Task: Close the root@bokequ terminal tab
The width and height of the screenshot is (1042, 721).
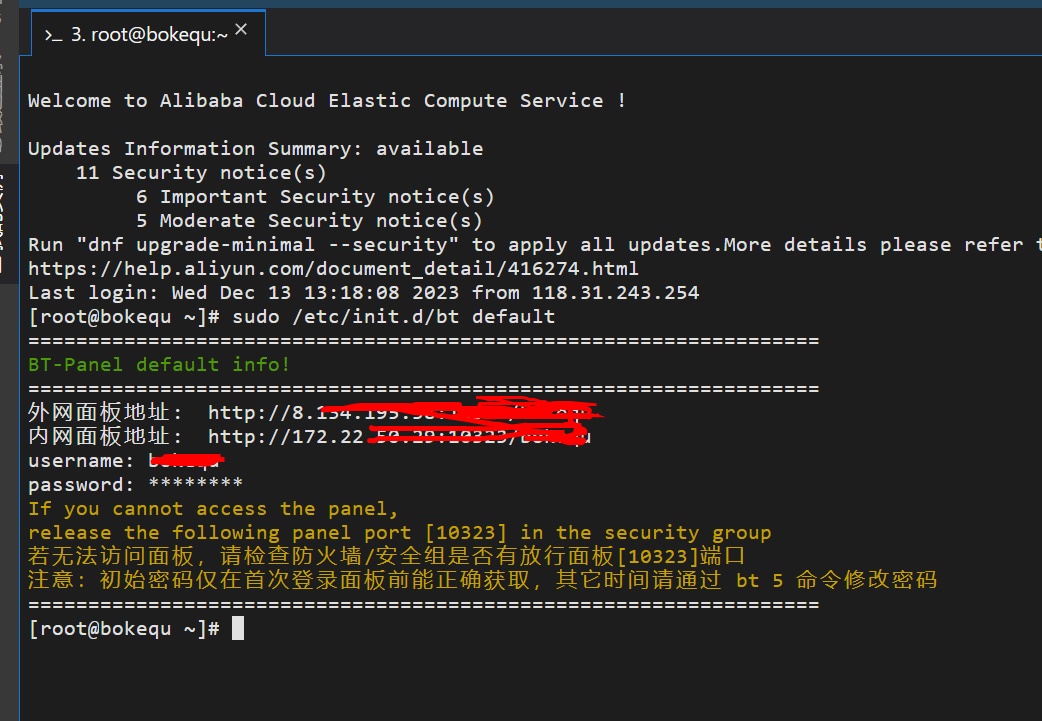Action: click(241, 29)
